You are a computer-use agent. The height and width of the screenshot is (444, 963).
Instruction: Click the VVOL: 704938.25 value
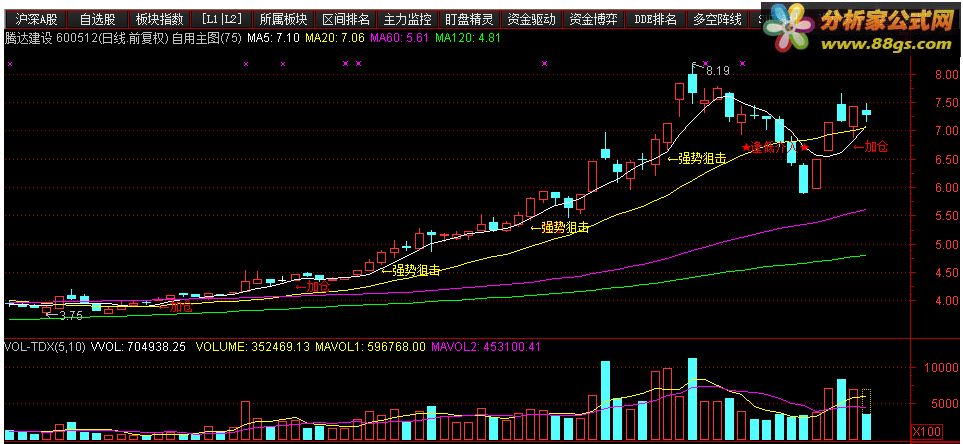point(138,347)
